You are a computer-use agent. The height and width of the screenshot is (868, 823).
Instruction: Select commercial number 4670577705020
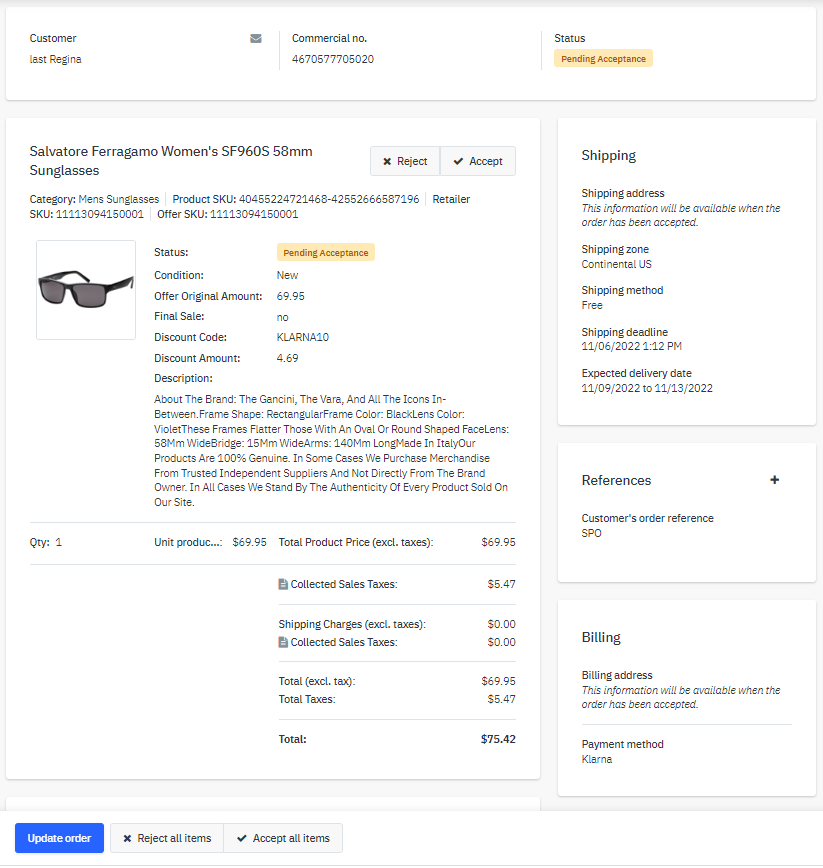(x=333, y=59)
